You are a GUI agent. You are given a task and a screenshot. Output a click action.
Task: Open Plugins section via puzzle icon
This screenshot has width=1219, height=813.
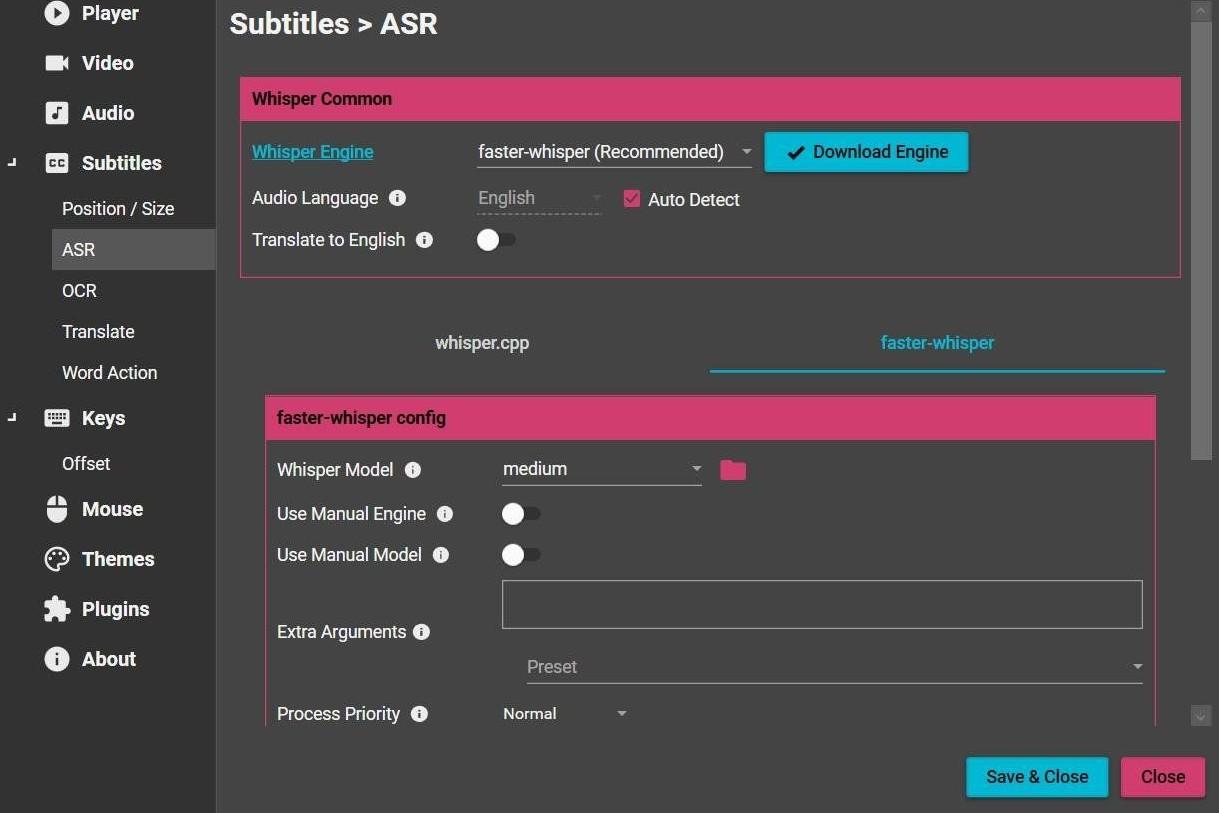click(x=57, y=609)
